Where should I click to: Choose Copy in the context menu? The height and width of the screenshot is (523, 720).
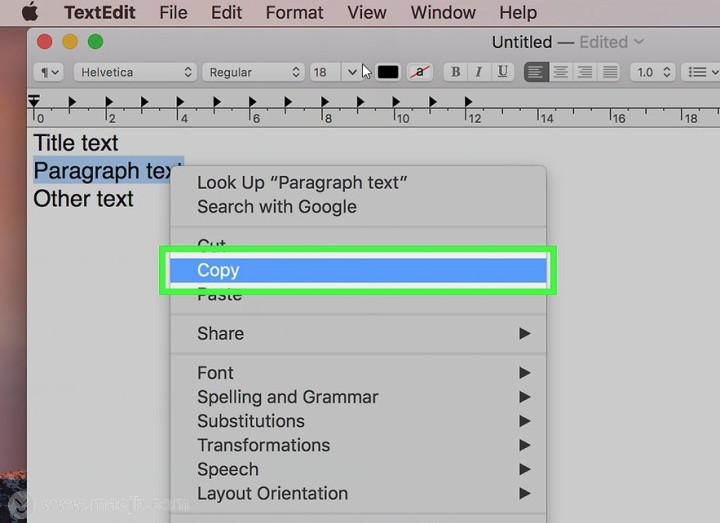pos(358,270)
